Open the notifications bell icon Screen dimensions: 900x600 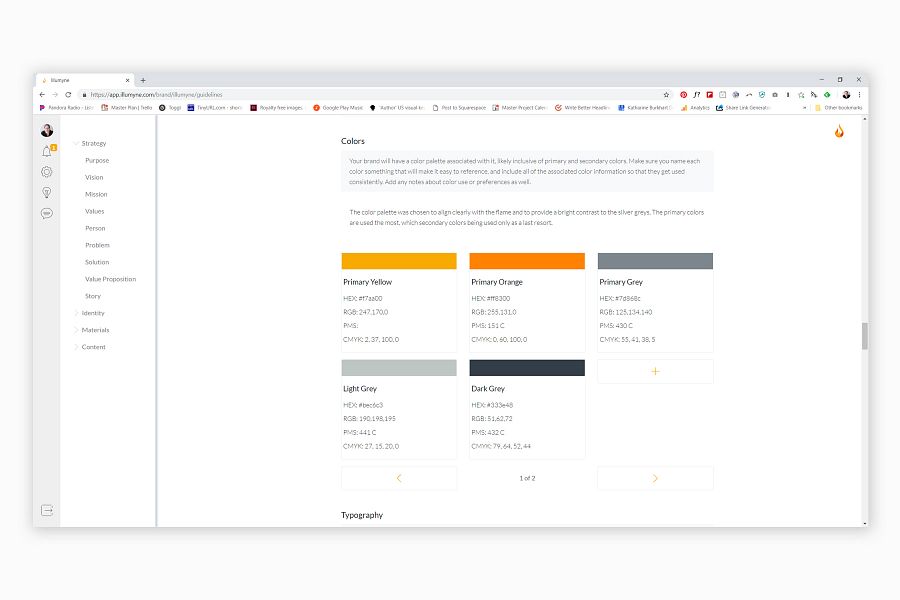[47, 152]
